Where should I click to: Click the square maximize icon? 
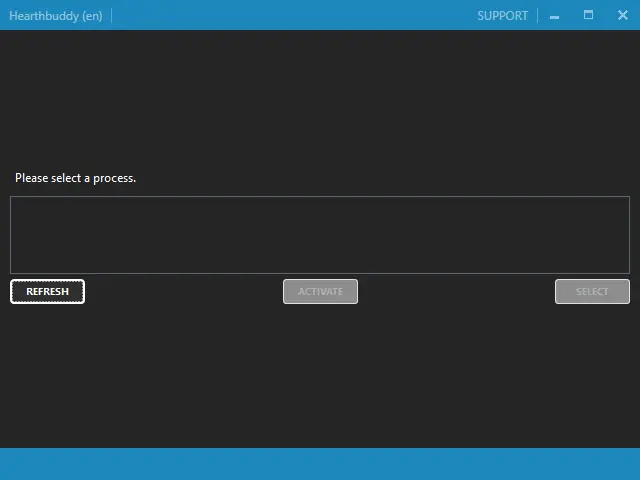pyautogui.click(x=588, y=15)
